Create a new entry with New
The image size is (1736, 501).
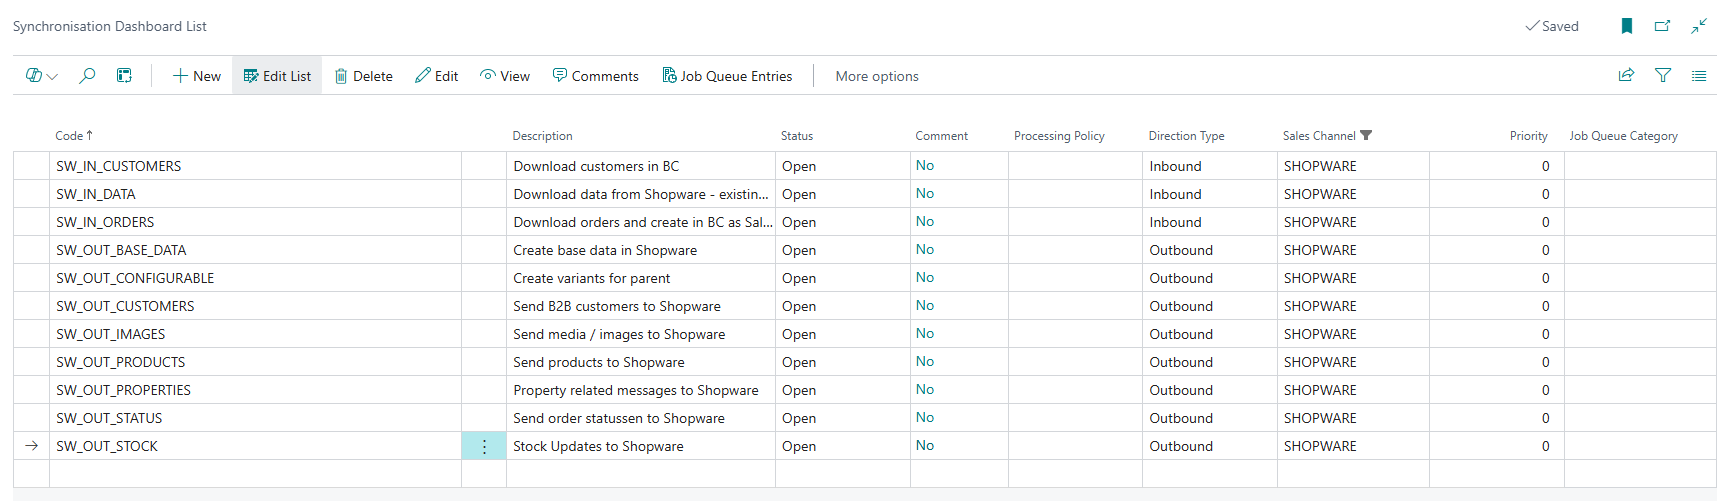point(197,76)
